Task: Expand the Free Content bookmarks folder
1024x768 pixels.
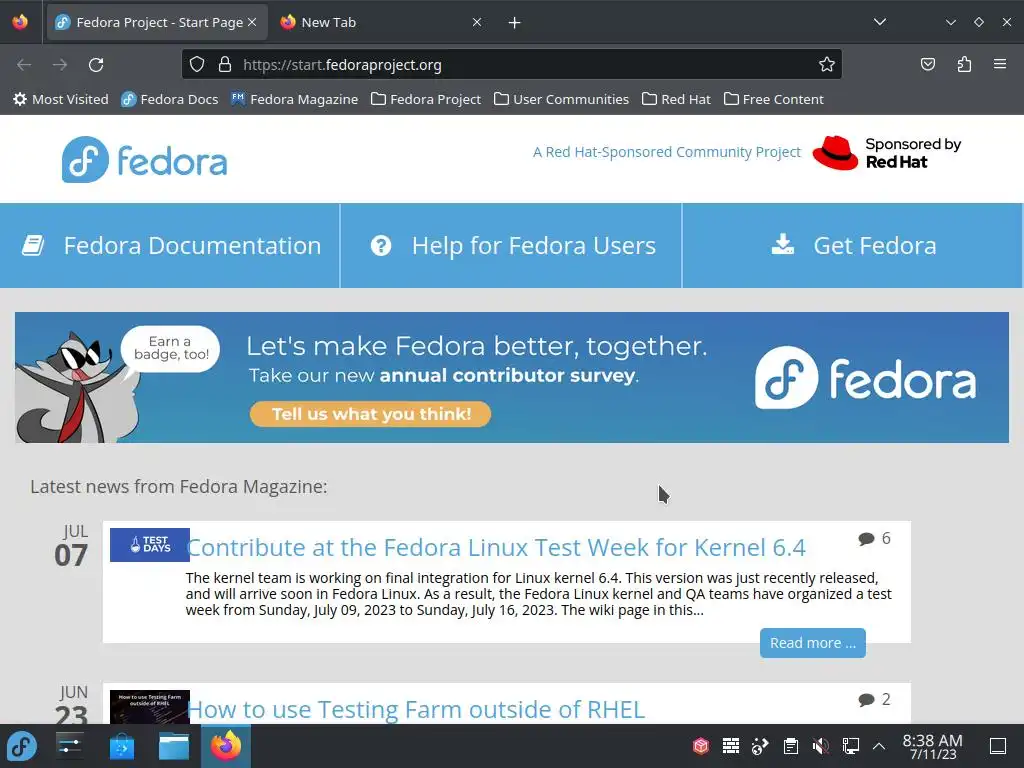Action: pyautogui.click(x=773, y=99)
